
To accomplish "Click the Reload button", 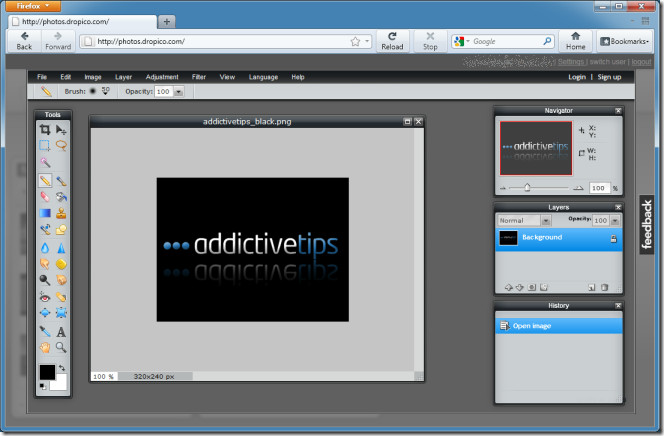I will coord(392,41).
